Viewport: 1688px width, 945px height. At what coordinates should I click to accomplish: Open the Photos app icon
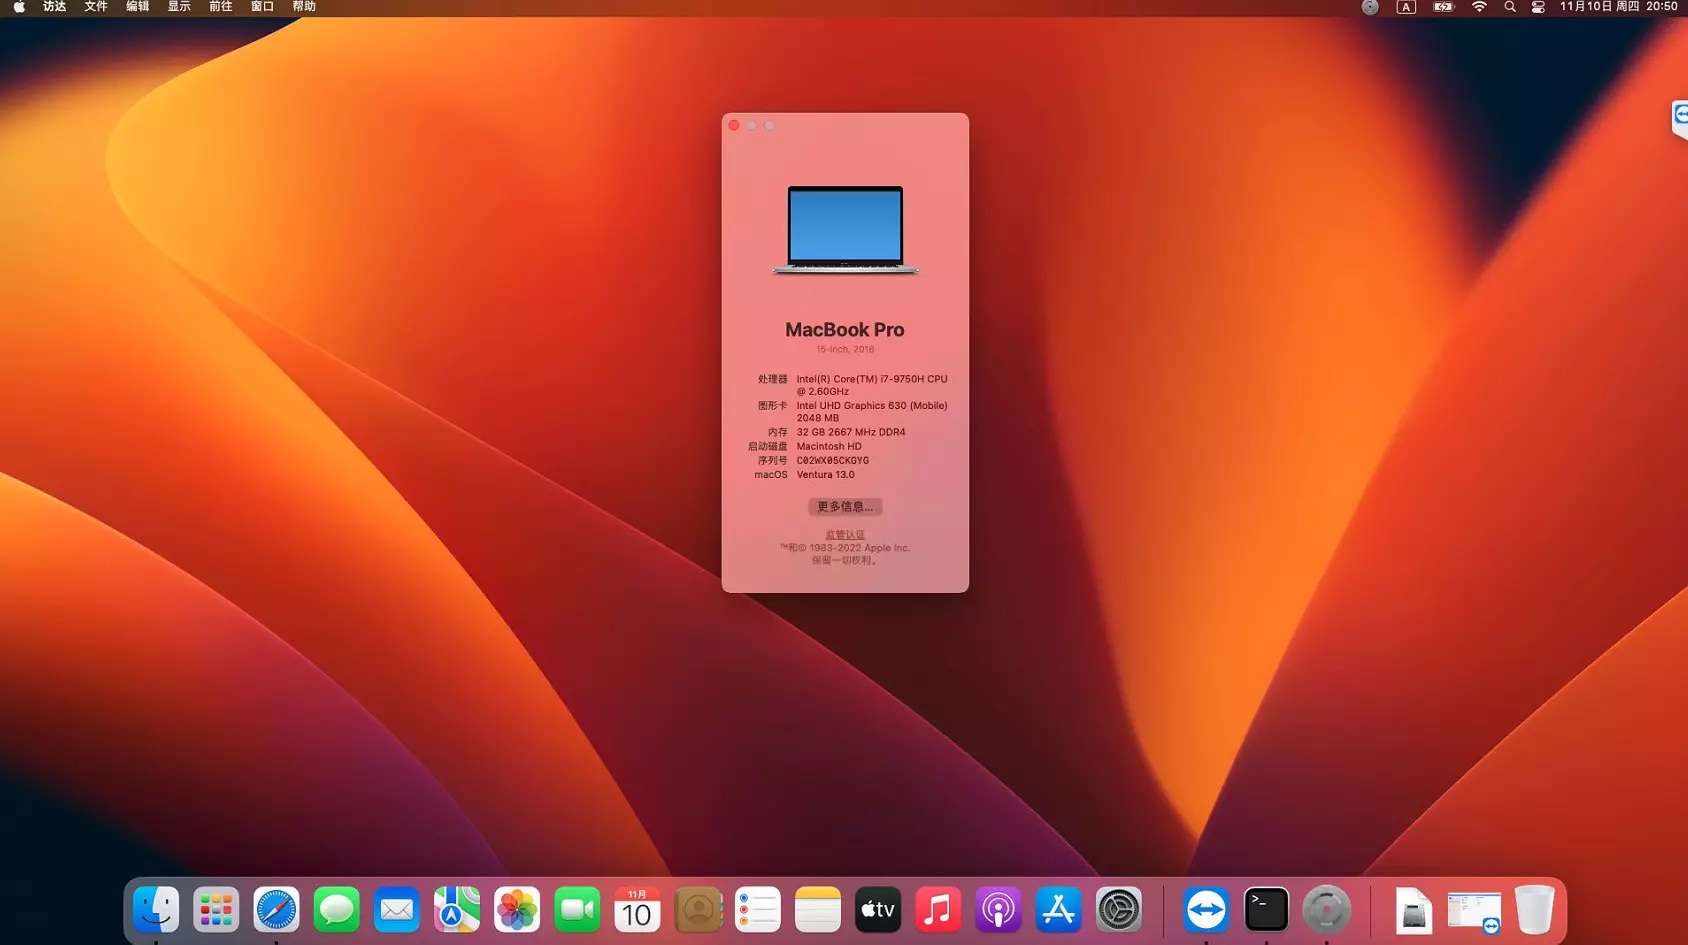point(517,910)
